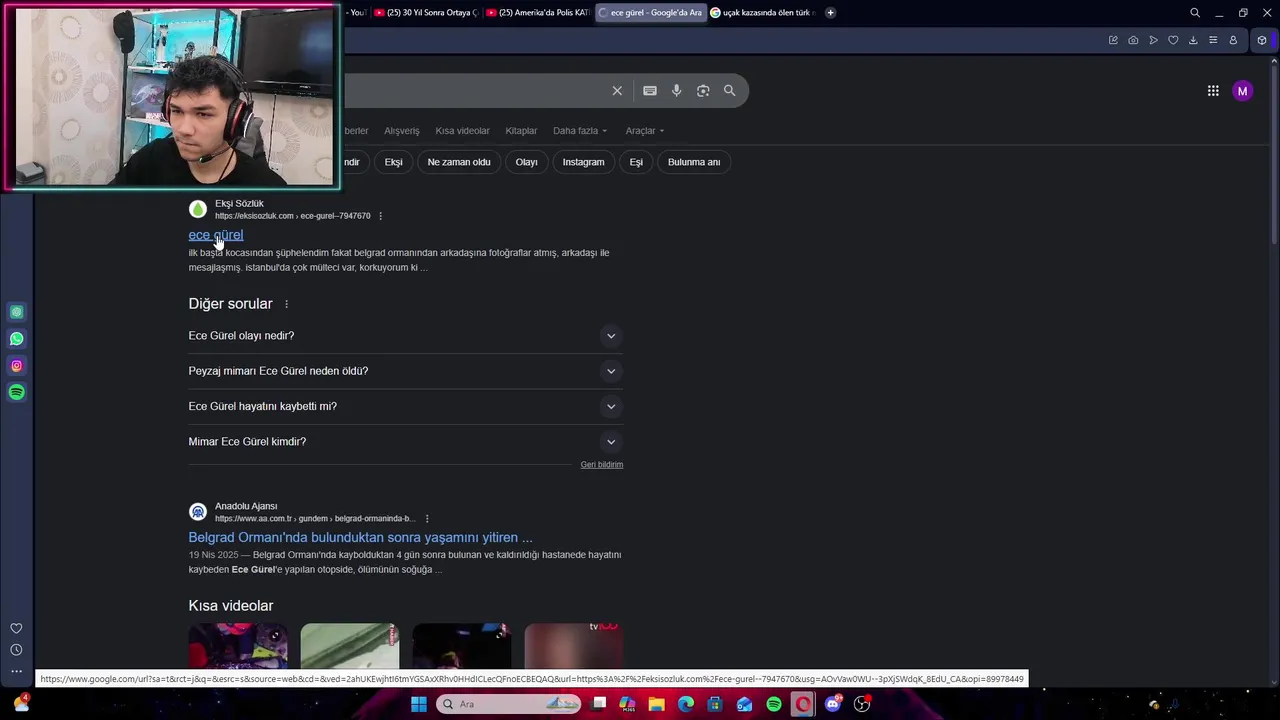Image resolution: width=1280 pixels, height=720 pixels.
Task: Switch to 'uçak kazasında ölen türk' tab
Action: (x=763, y=13)
